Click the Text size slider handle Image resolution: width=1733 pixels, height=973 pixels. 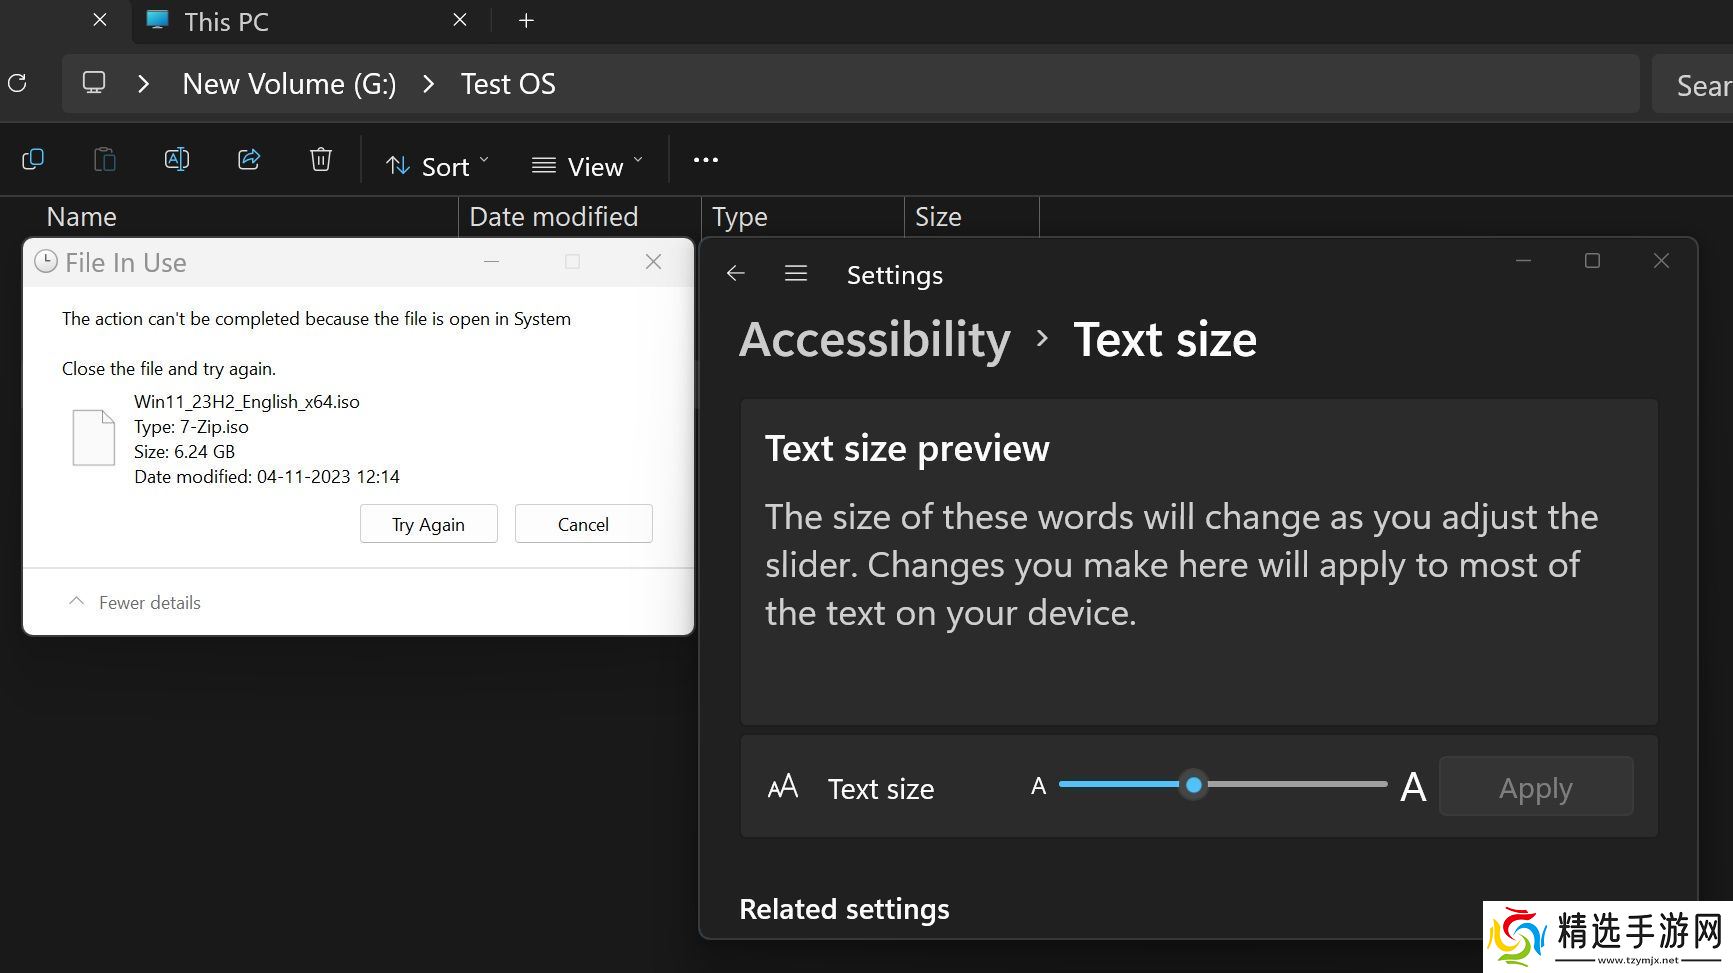1193,785
